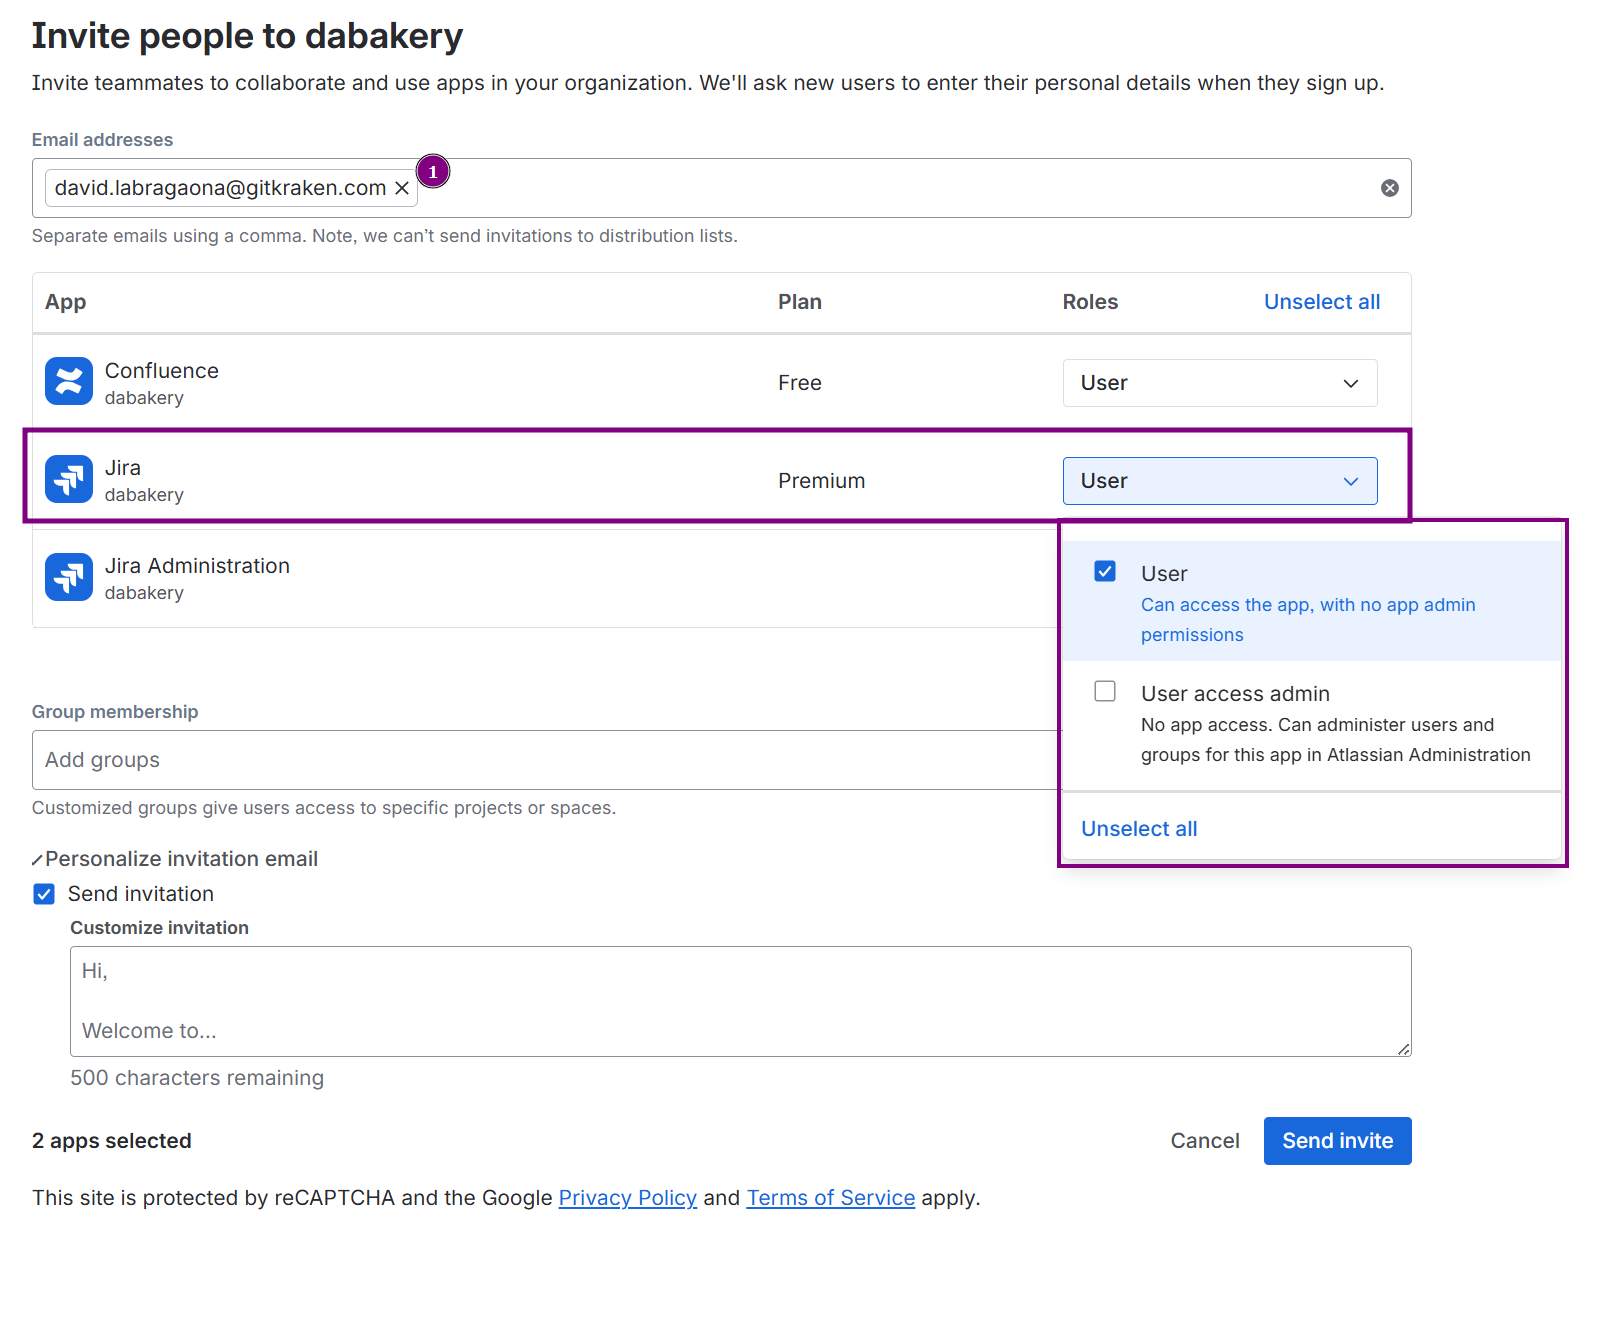Image resolution: width=1617 pixels, height=1334 pixels.
Task: Remove david.labragaona@gitkraken.com email chip
Action: [402, 187]
